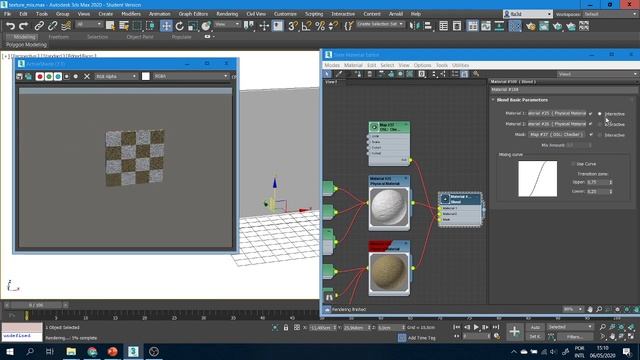Open the Create Selection Set dropdown
Image resolution: width=640 pixels, height=360 pixels.
[x=380, y=24]
